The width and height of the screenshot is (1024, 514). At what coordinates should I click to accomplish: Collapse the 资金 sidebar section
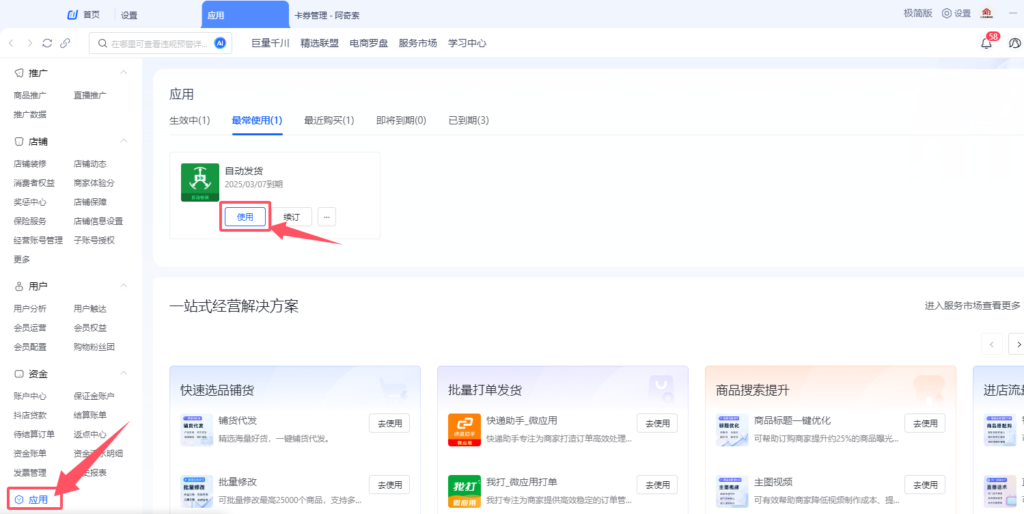[123, 374]
